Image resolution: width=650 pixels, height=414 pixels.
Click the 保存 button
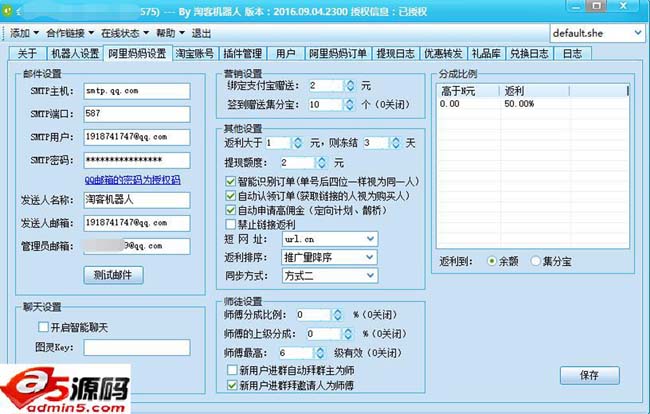tap(589, 375)
